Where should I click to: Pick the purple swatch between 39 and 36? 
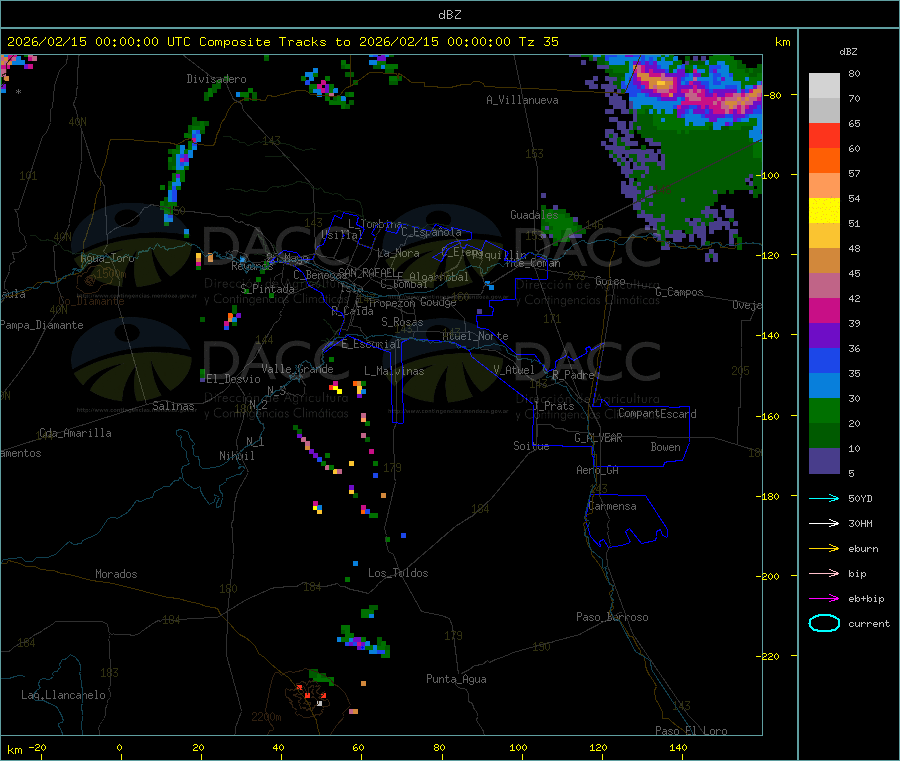(824, 336)
